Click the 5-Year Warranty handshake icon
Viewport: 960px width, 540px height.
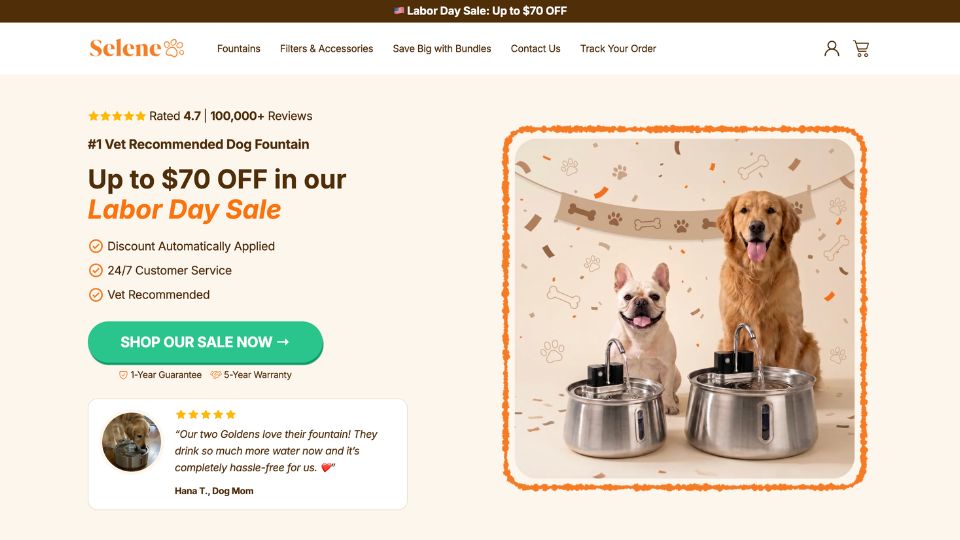pos(216,375)
